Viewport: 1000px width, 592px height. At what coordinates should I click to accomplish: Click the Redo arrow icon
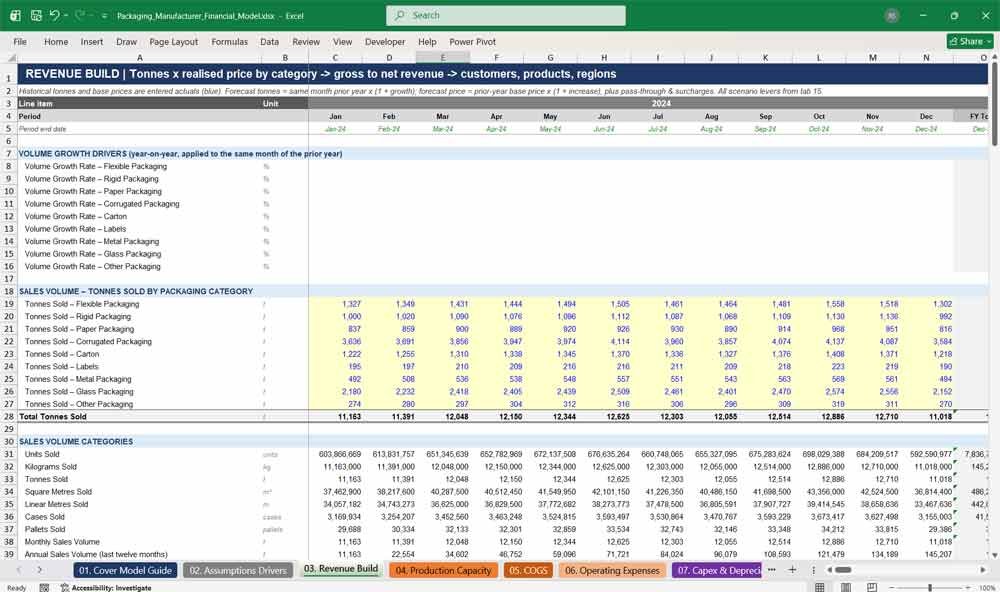[80, 15]
